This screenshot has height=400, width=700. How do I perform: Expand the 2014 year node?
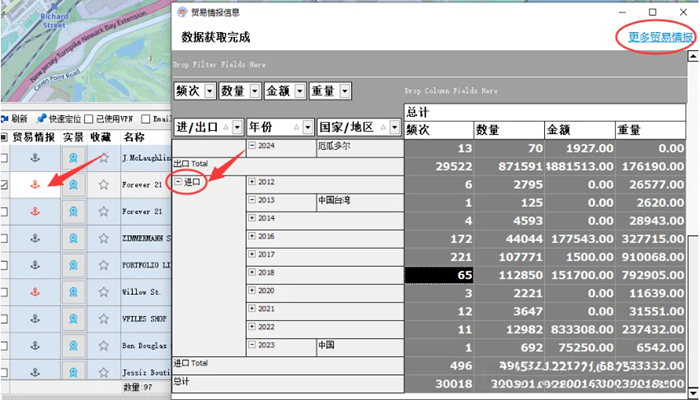click(x=252, y=218)
